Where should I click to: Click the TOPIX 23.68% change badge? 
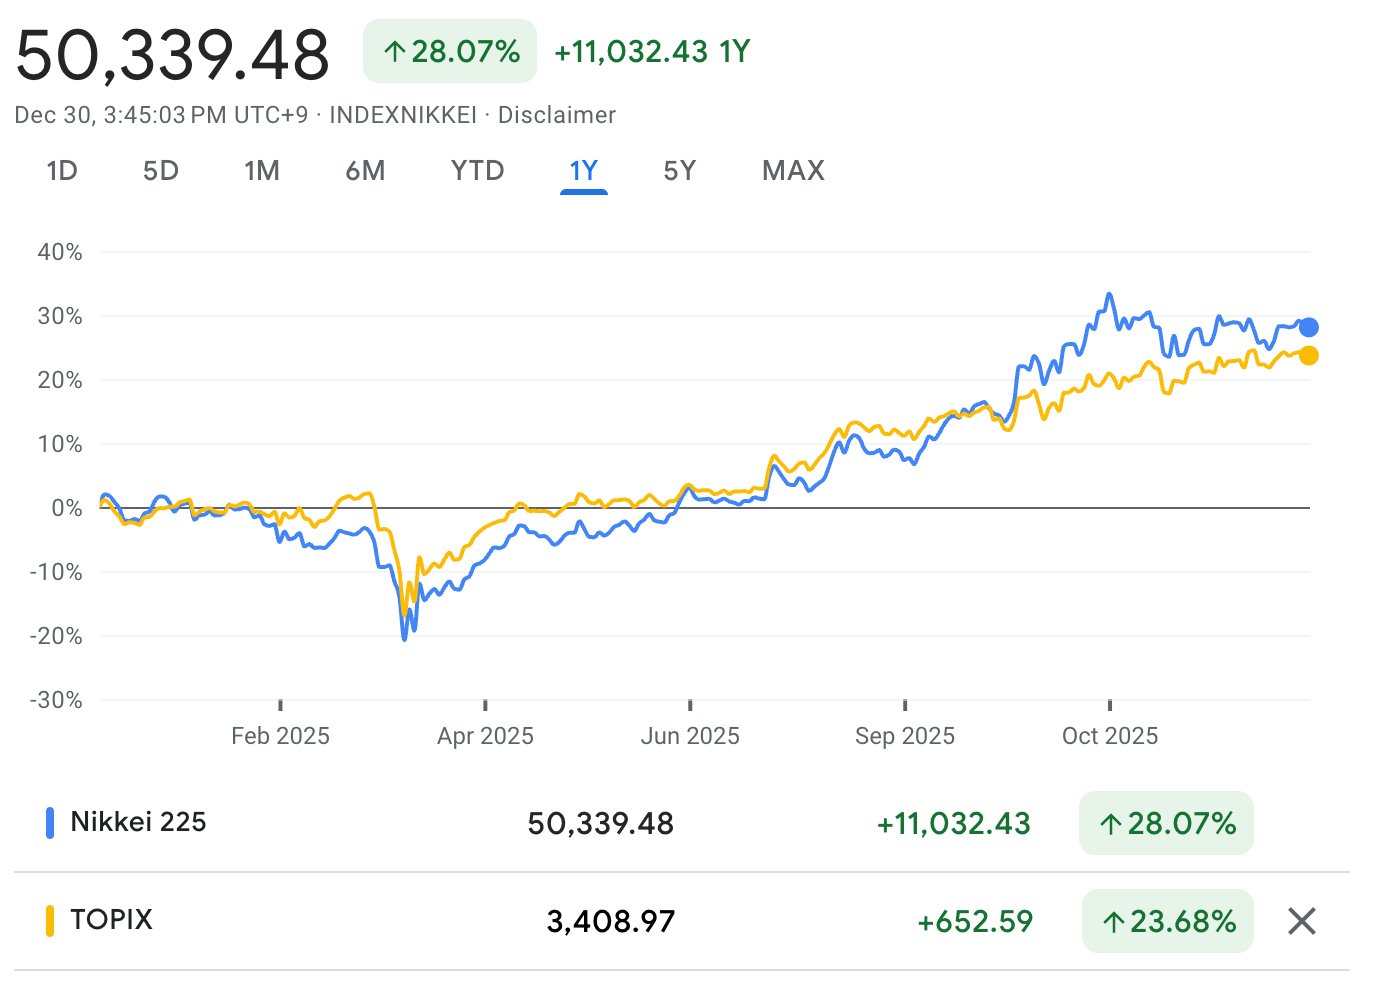pyautogui.click(x=1167, y=921)
